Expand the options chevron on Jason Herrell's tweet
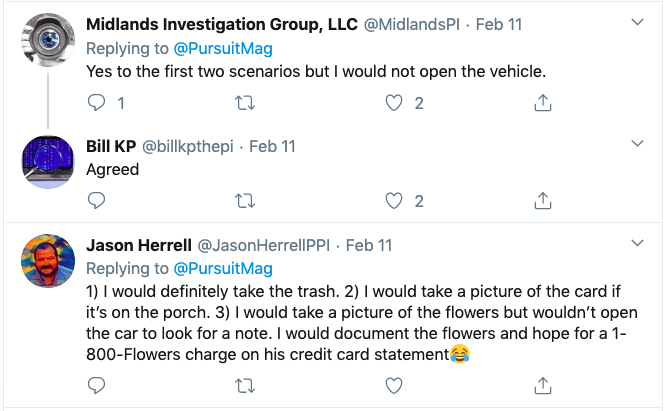 639,244
